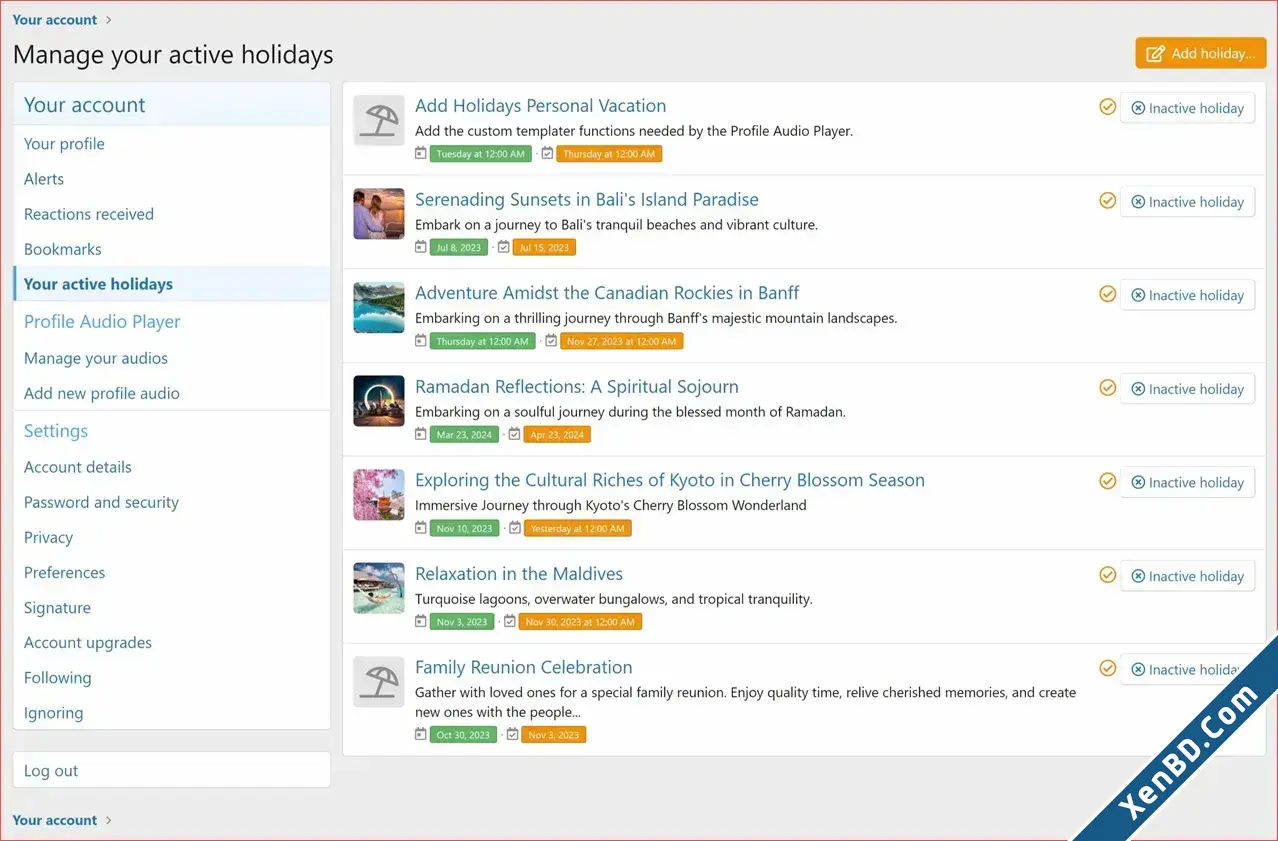Click start calendar icon beside Jul 8, 2023
1278x841 pixels.
click(x=421, y=247)
